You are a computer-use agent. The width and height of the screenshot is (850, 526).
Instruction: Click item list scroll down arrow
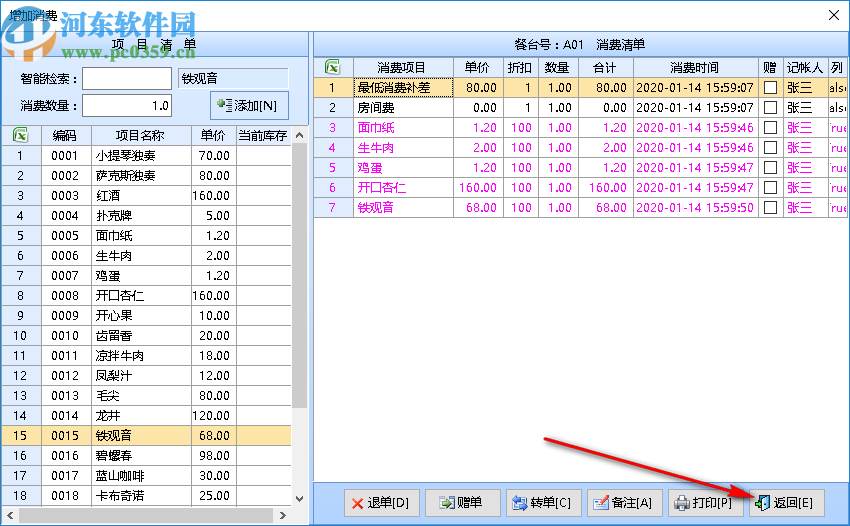299,499
